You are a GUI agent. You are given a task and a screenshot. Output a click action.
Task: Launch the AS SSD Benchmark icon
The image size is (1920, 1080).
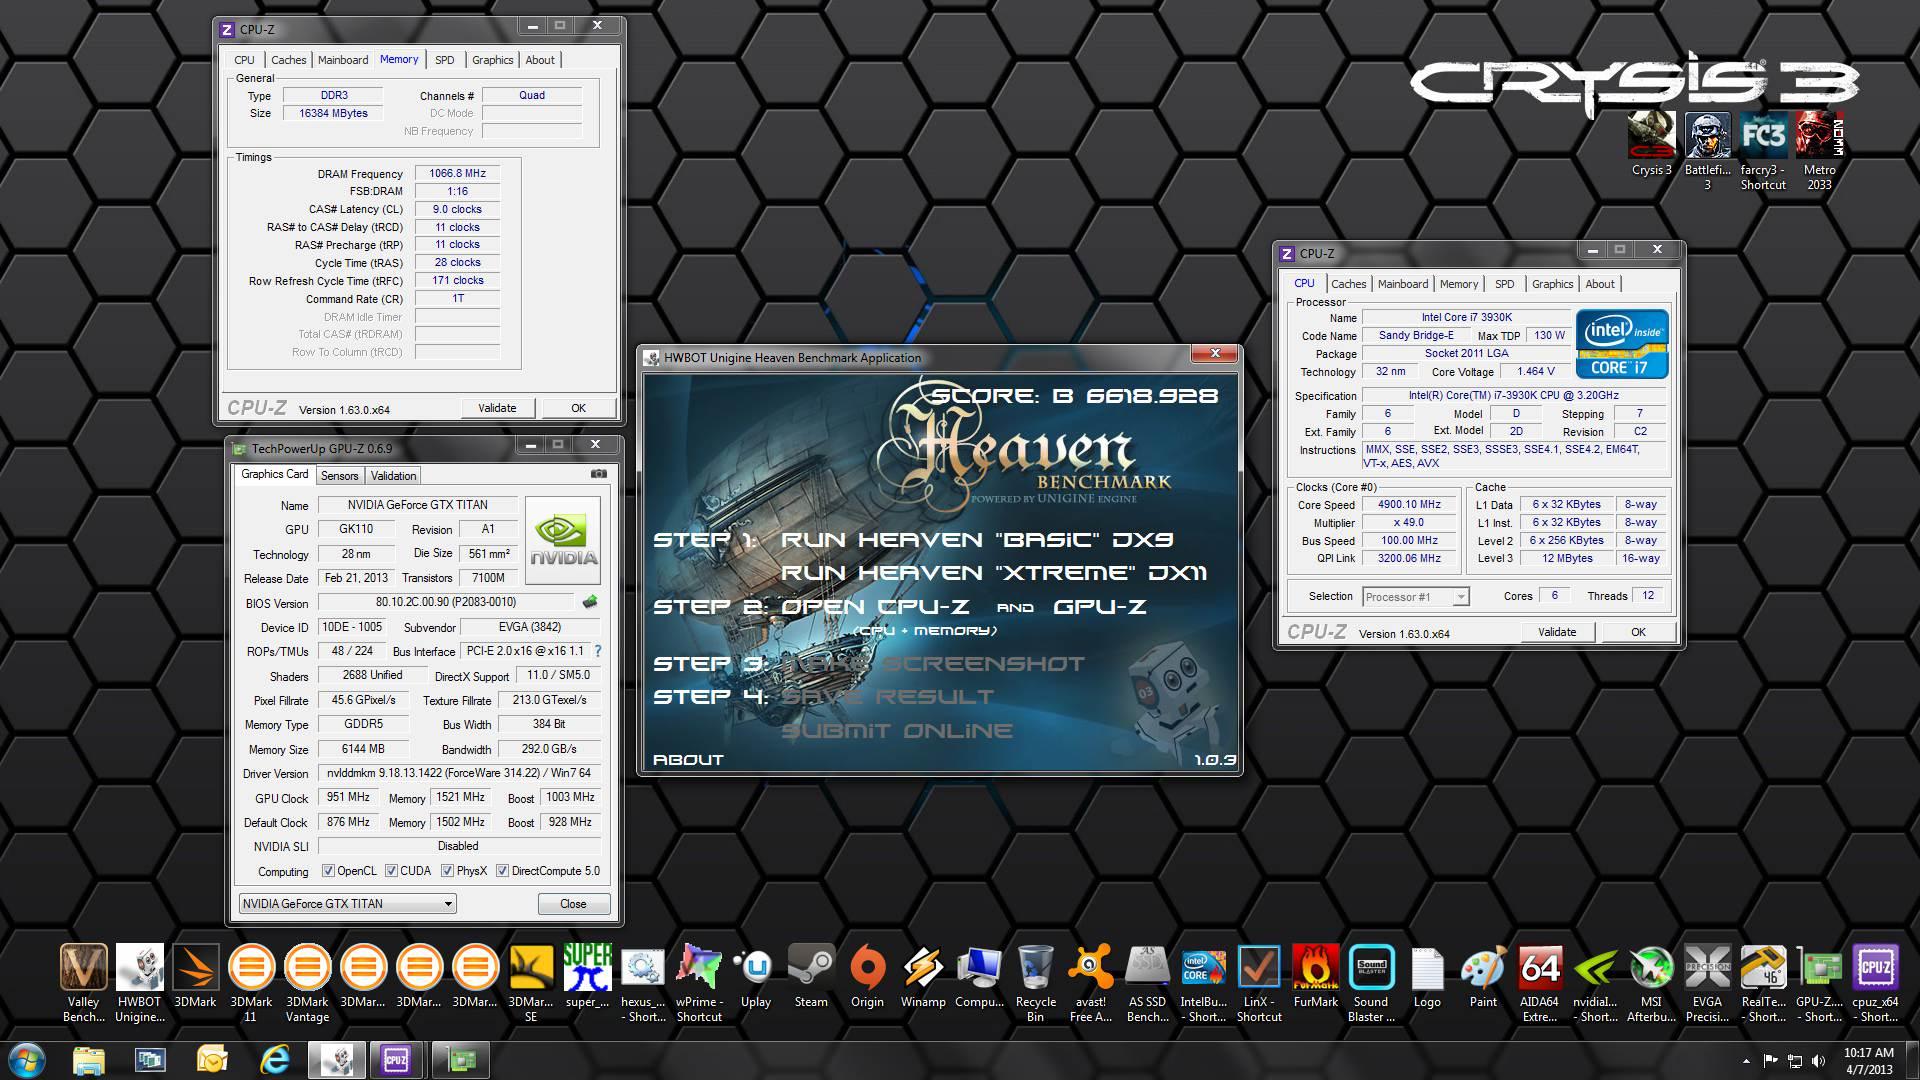(x=1147, y=981)
